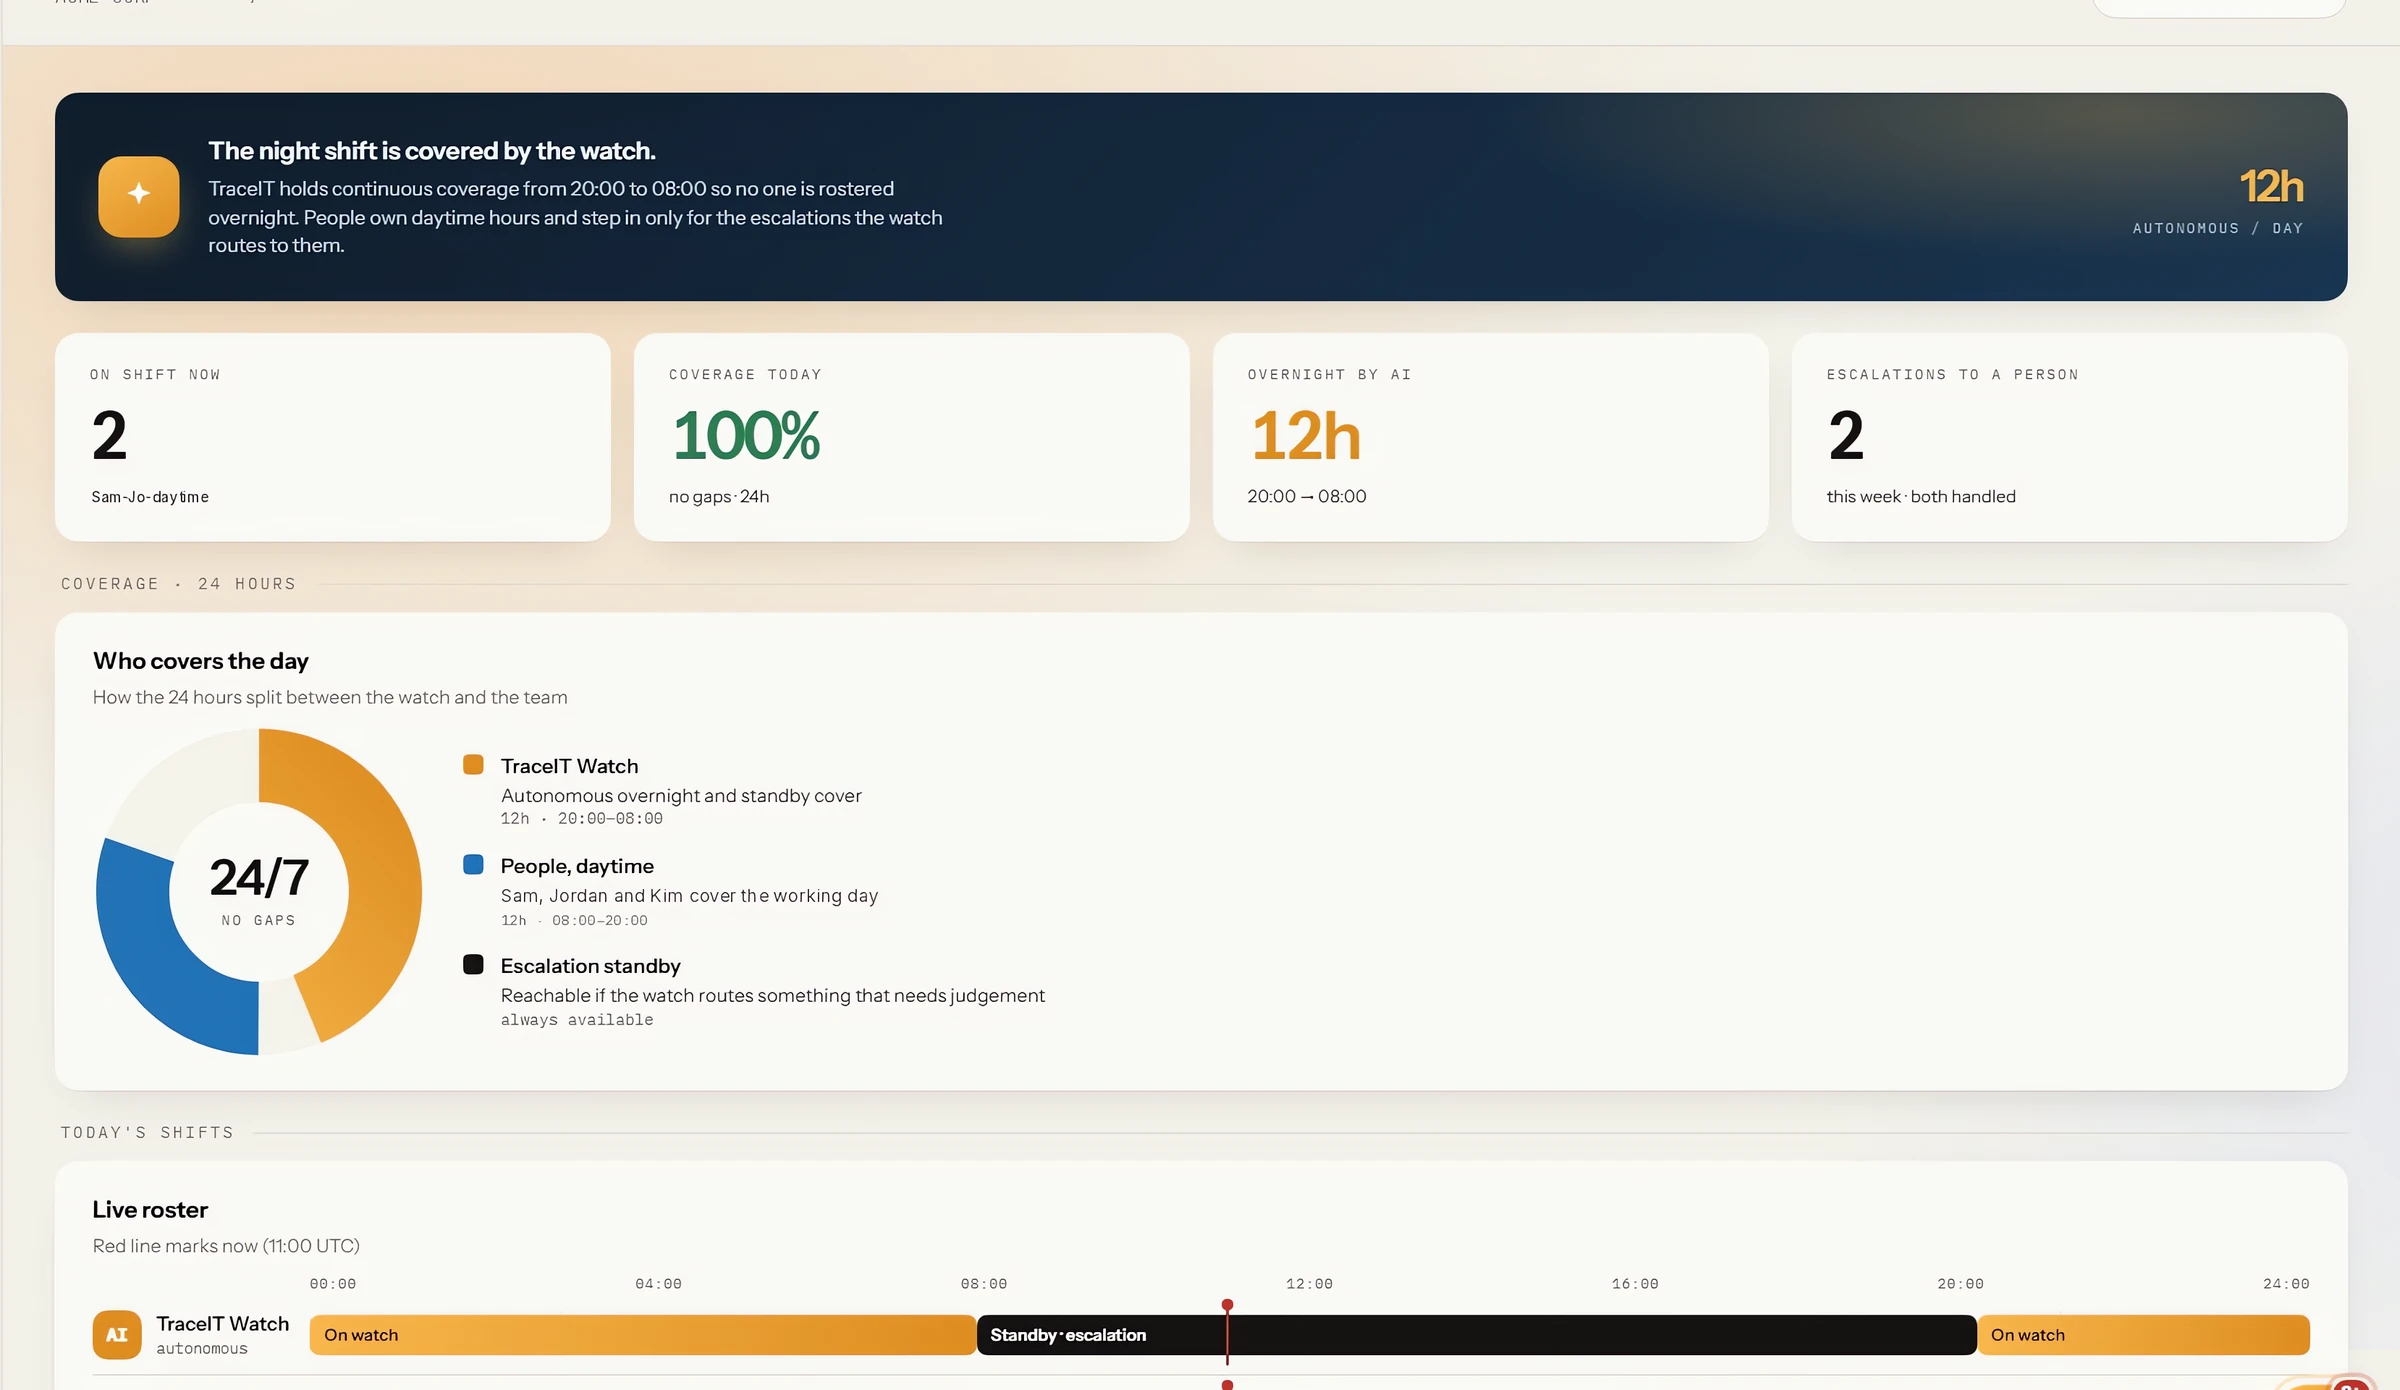Click the '08:00' timeline label
2400x1390 pixels.
point(984,1284)
